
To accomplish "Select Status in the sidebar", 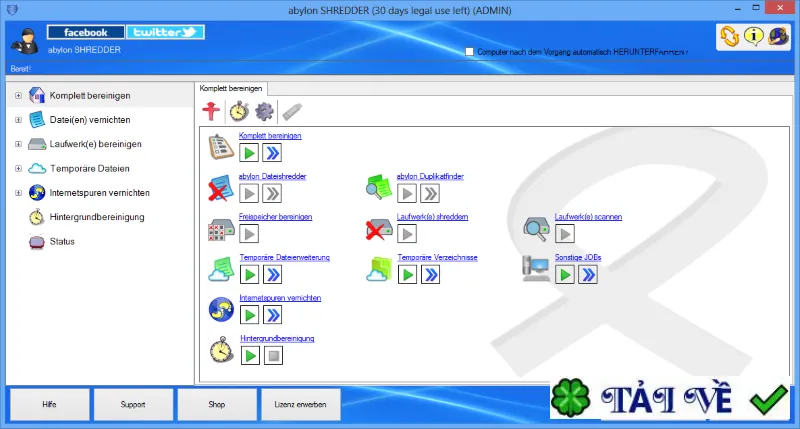I will point(62,241).
